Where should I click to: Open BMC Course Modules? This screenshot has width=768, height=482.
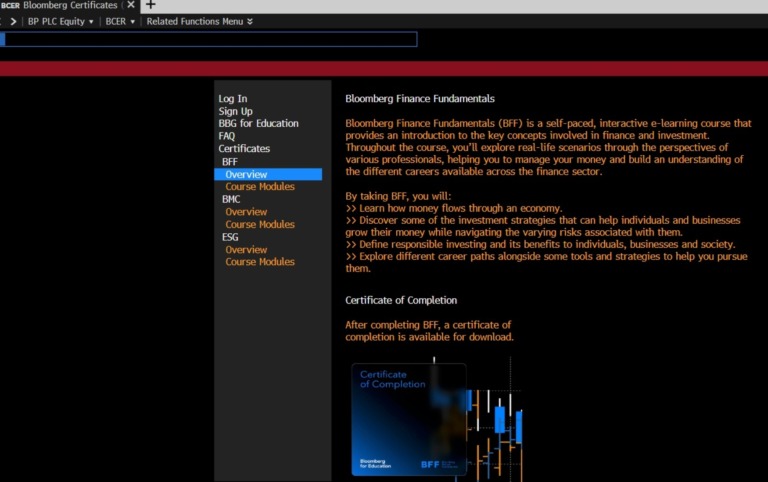(x=260, y=224)
